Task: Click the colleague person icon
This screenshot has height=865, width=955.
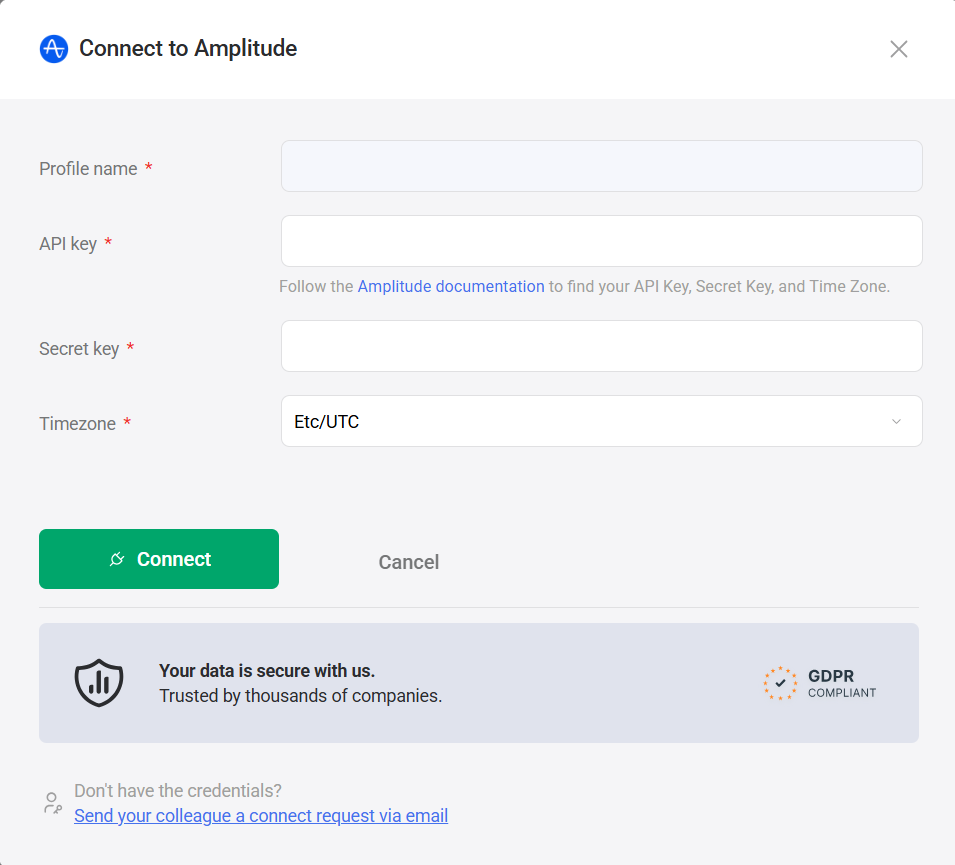Action: click(53, 803)
